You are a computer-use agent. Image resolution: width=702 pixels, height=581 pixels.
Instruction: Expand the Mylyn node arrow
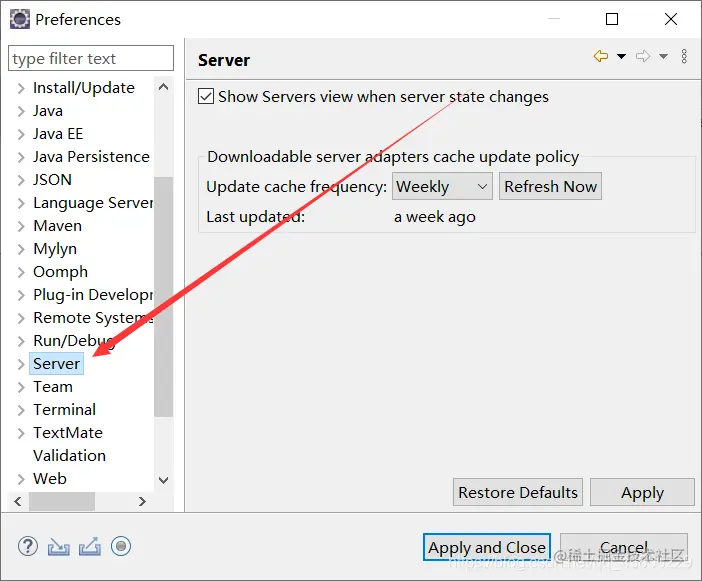pyautogui.click(x=21, y=249)
